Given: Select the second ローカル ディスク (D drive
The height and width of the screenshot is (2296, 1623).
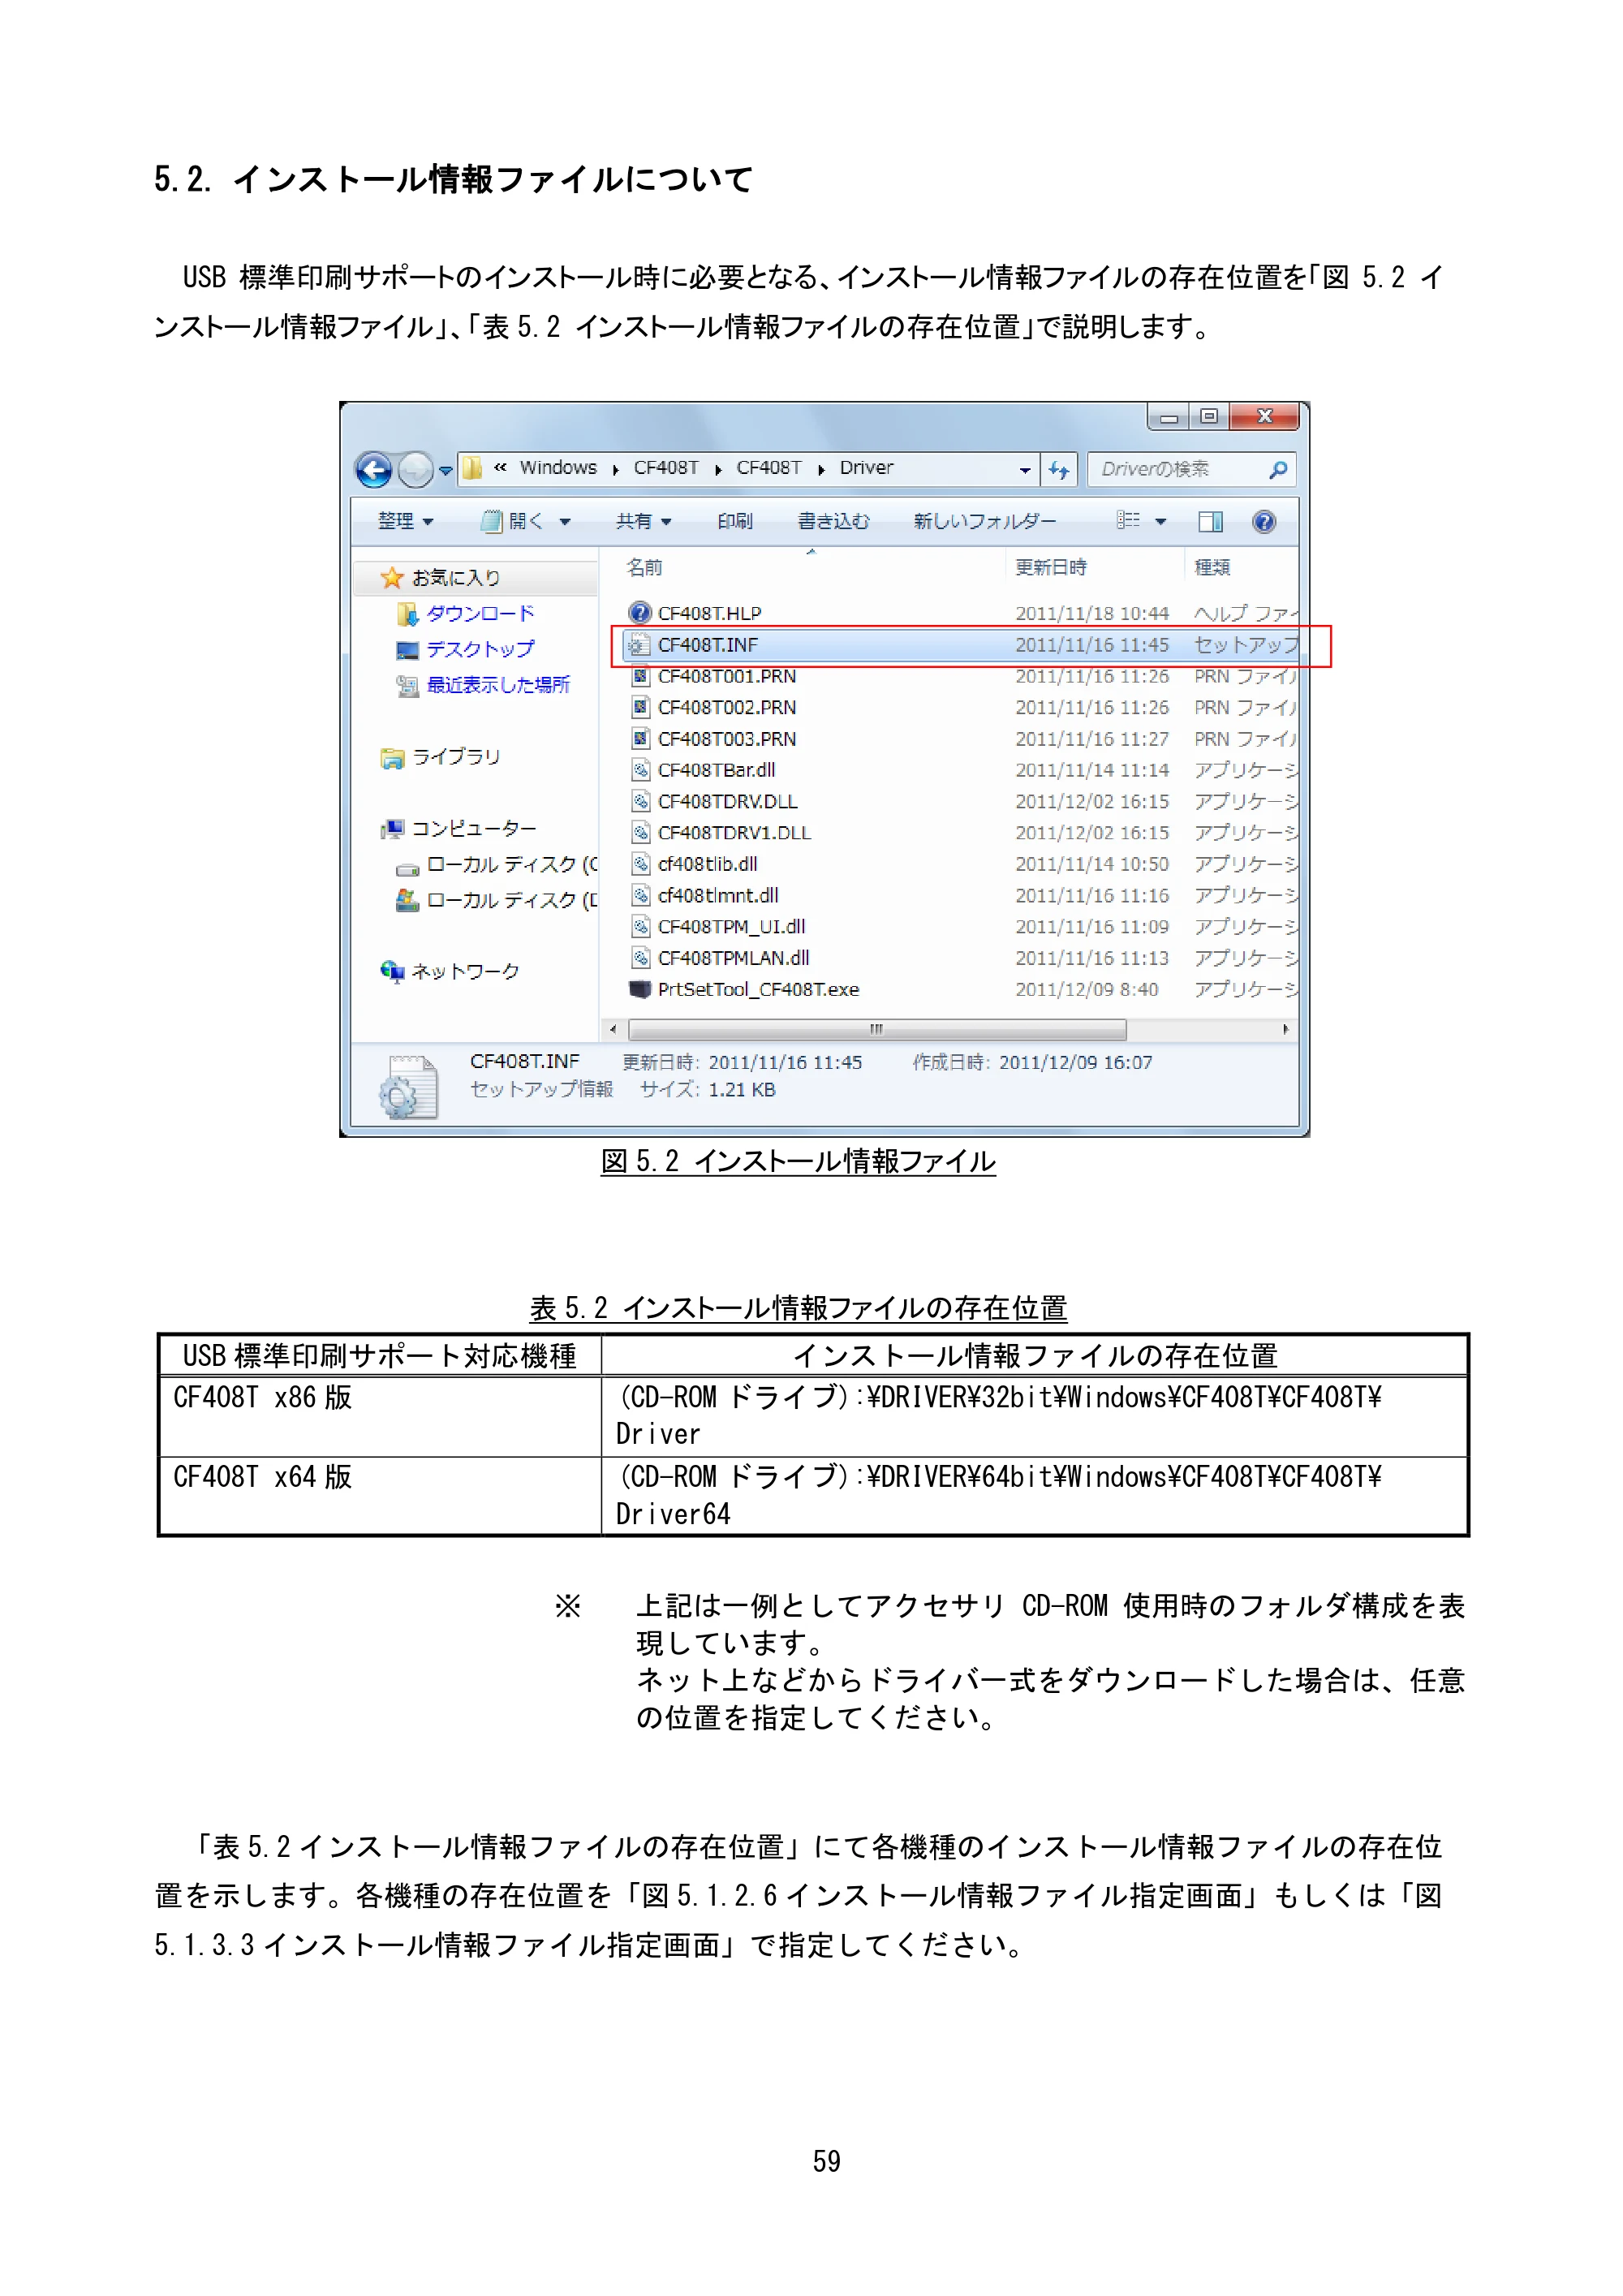Looking at the screenshot, I should (511, 901).
